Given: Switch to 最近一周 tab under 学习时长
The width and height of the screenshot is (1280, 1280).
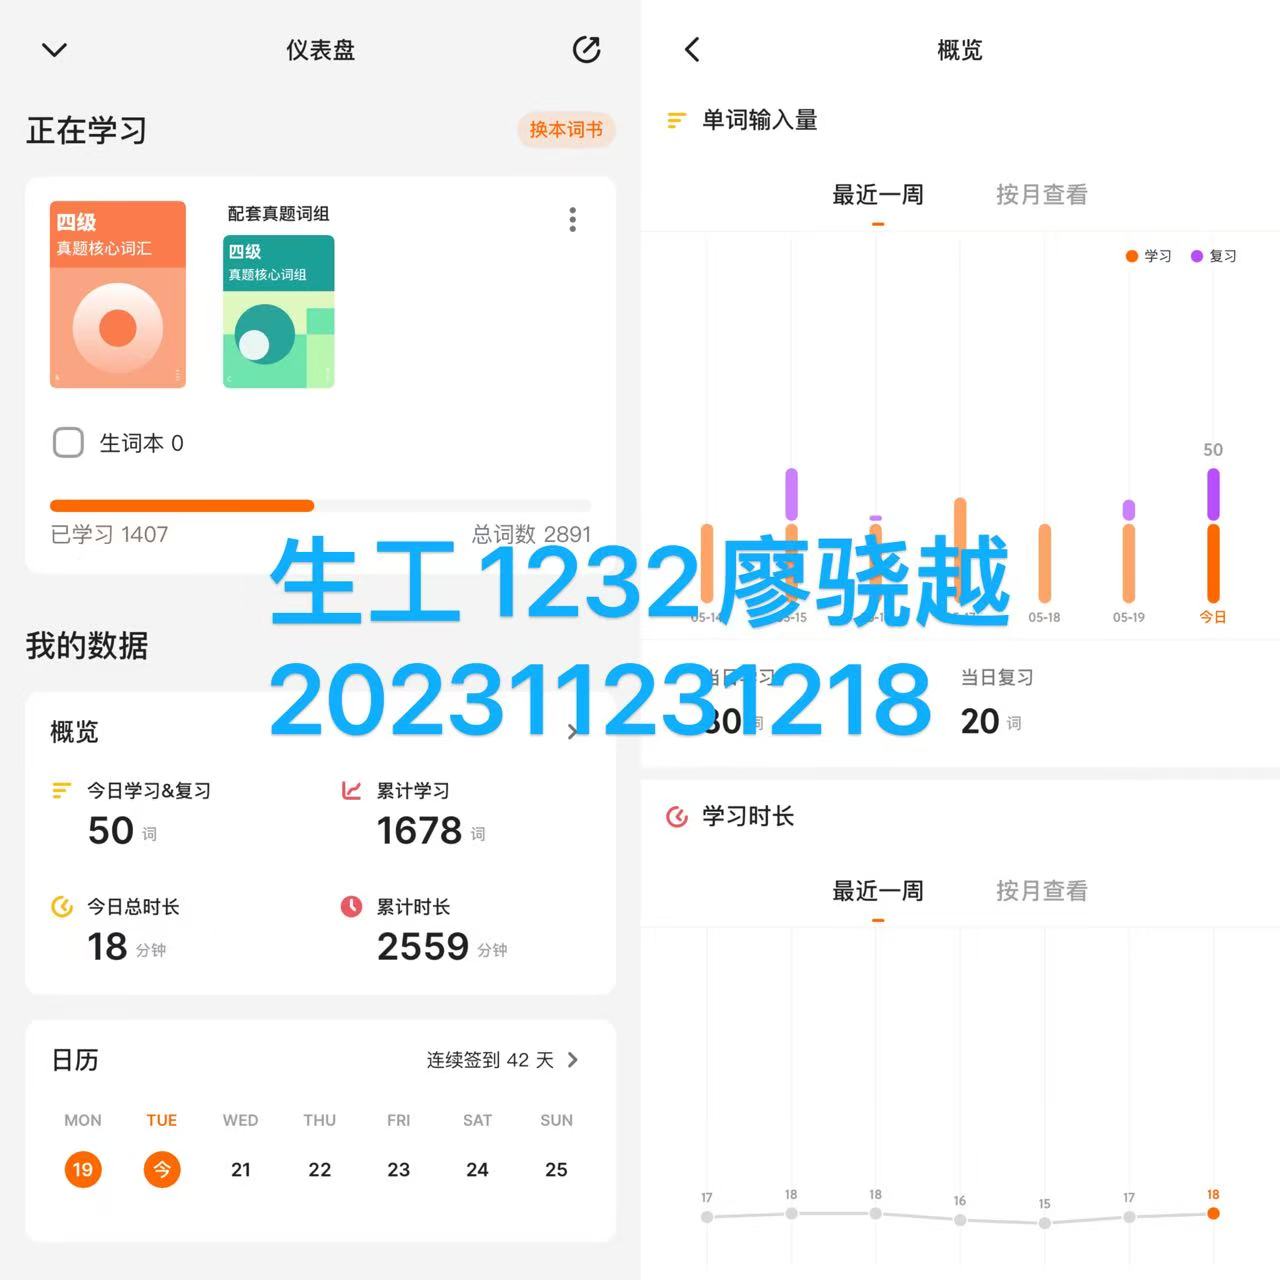Looking at the screenshot, I should pyautogui.click(x=878, y=891).
